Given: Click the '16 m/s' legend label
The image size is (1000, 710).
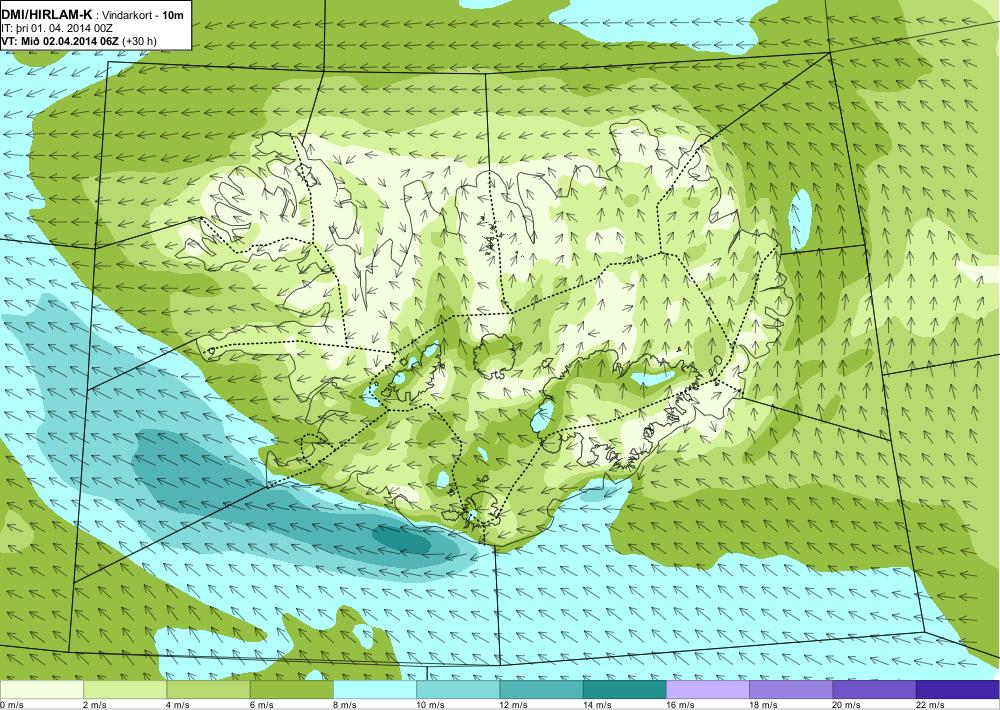Looking at the screenshot, I should (x=680, y=705).
